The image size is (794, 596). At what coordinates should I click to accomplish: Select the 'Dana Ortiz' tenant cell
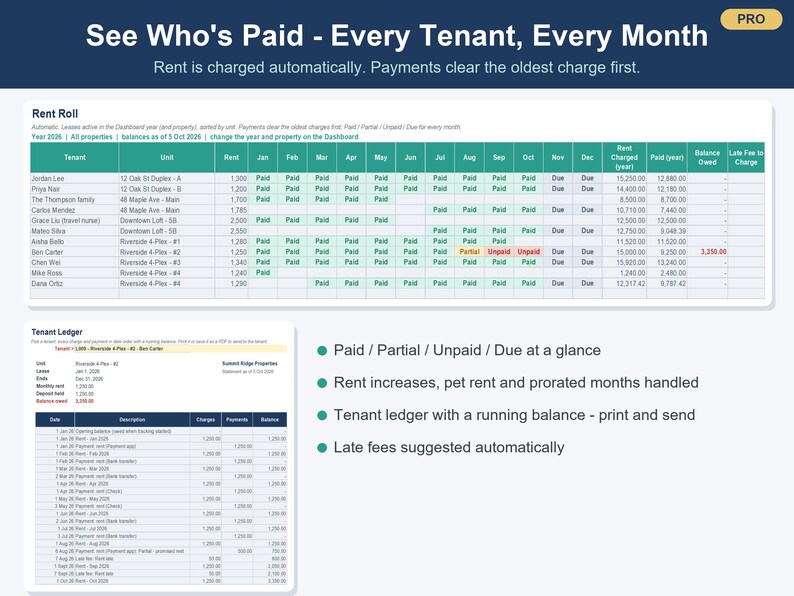74,284
